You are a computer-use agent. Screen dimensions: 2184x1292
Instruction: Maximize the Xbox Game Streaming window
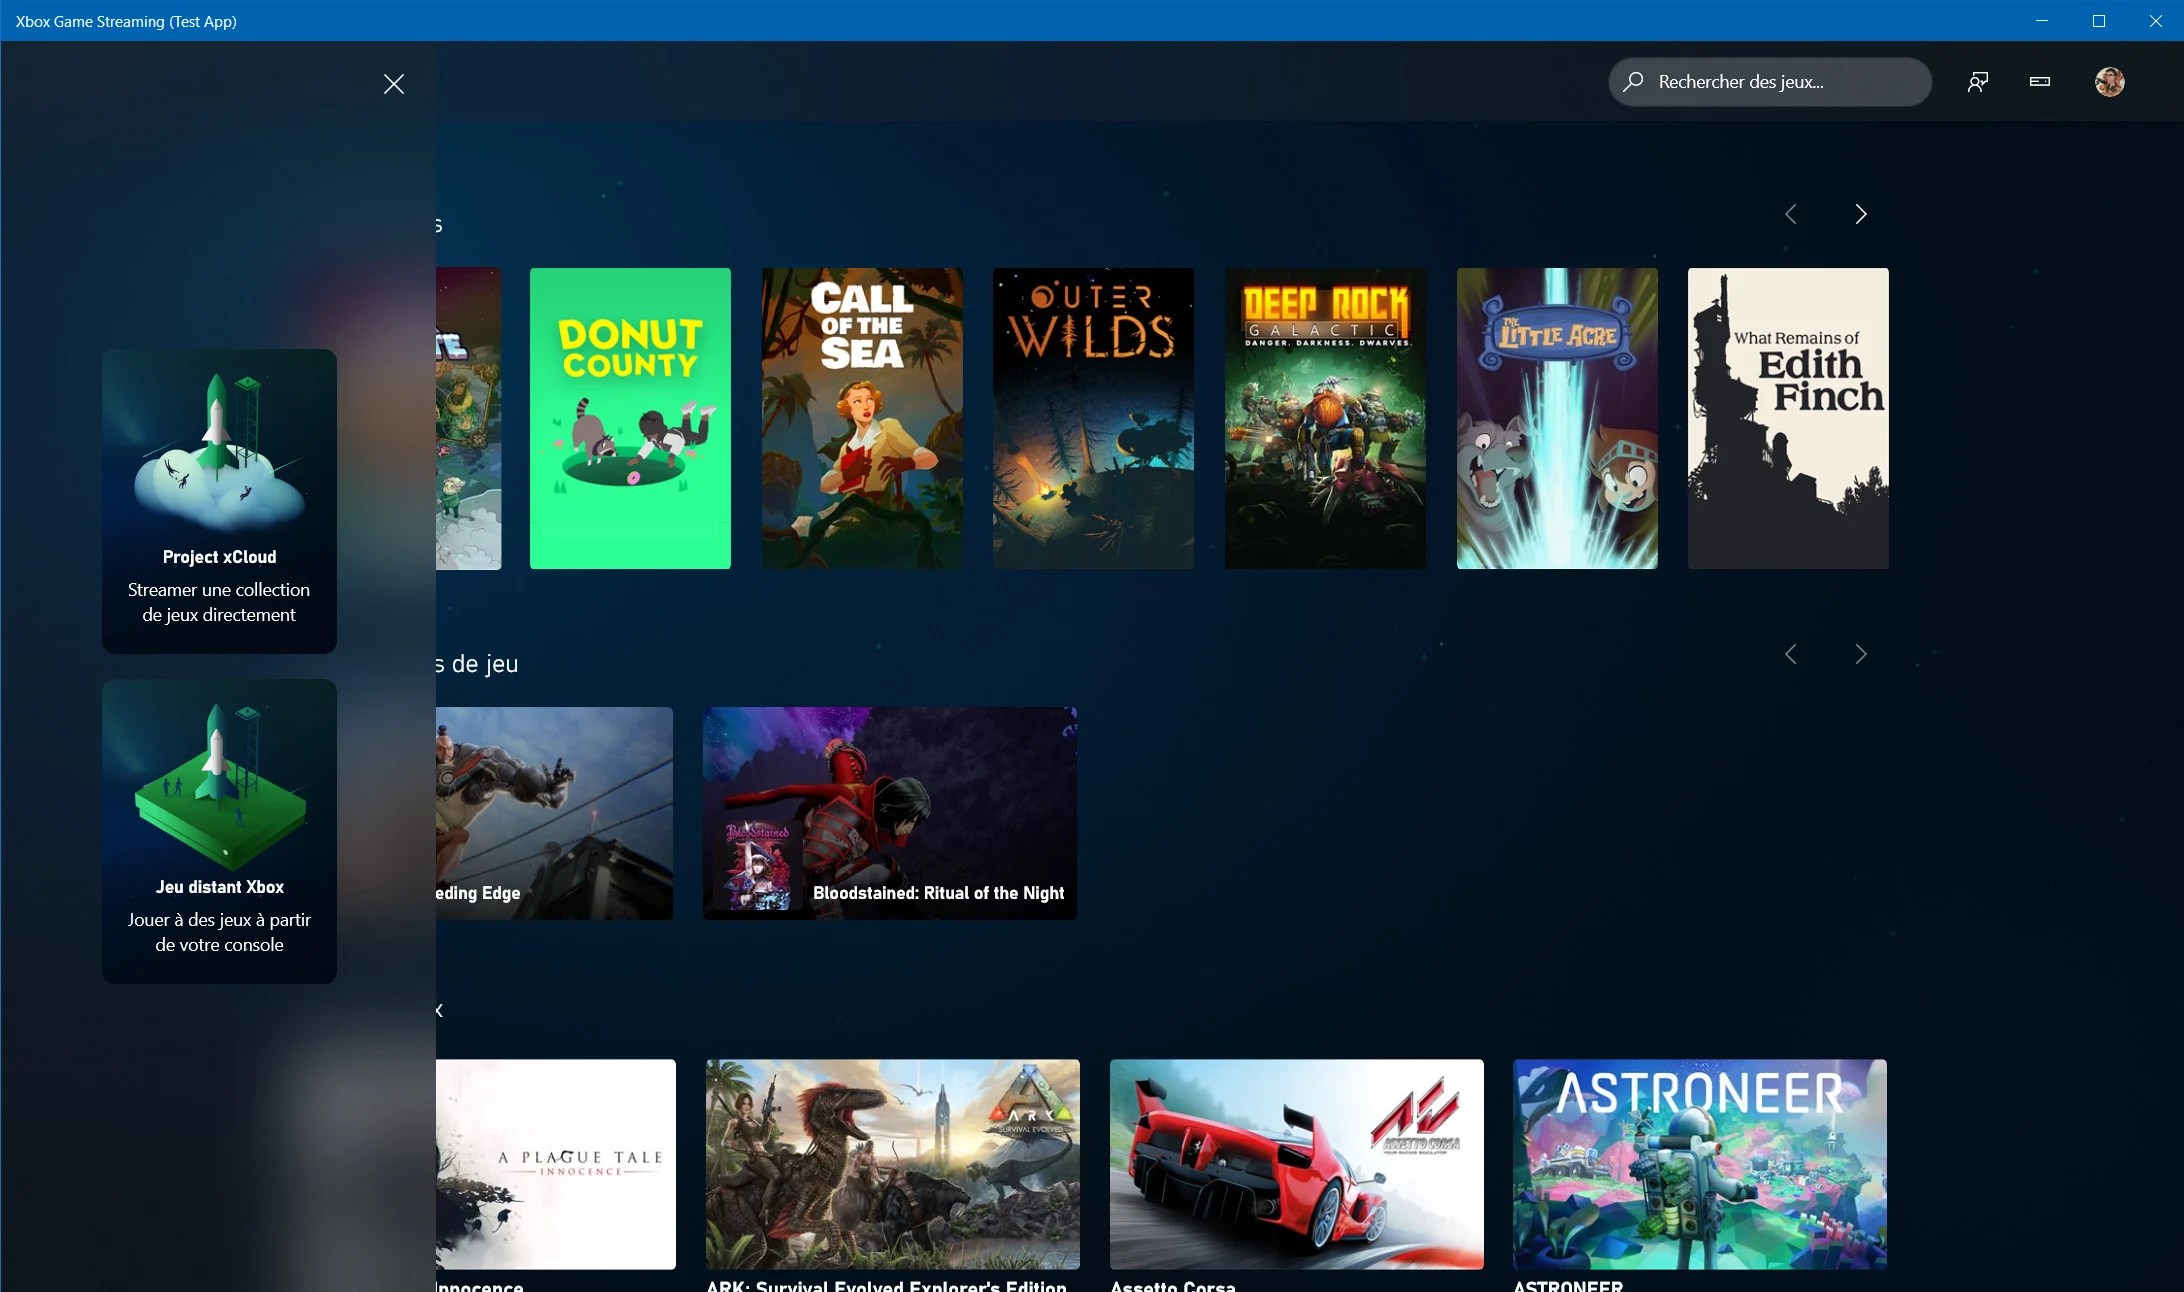coord(2099,21)
